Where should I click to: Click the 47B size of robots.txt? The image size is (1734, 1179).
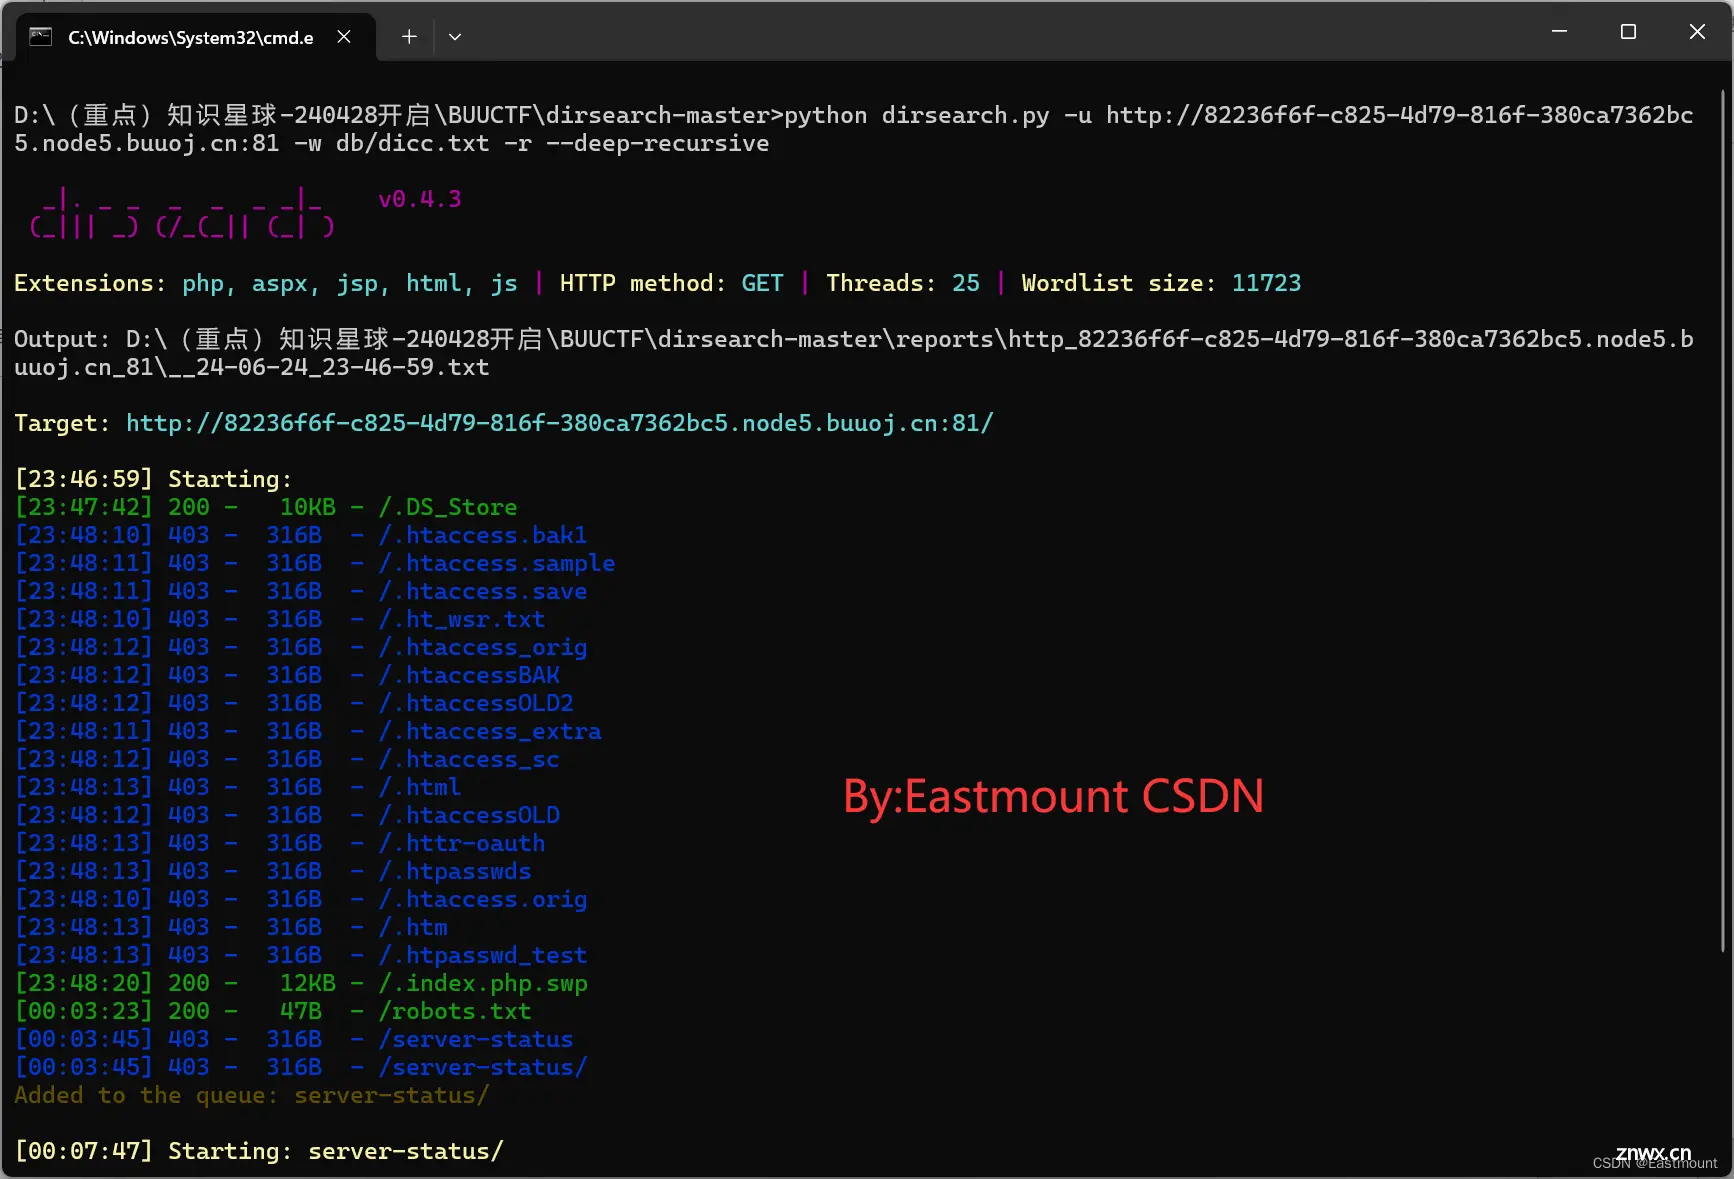(x=301, y=1011)
